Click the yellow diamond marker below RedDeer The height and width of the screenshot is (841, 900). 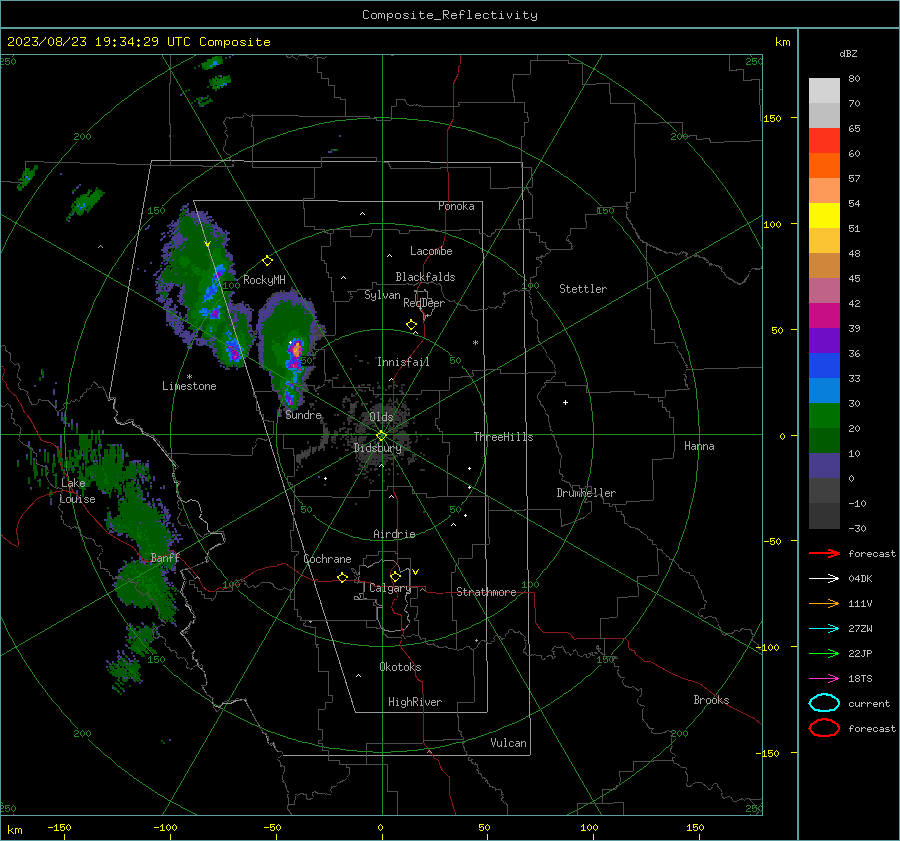tap(411, 325)
